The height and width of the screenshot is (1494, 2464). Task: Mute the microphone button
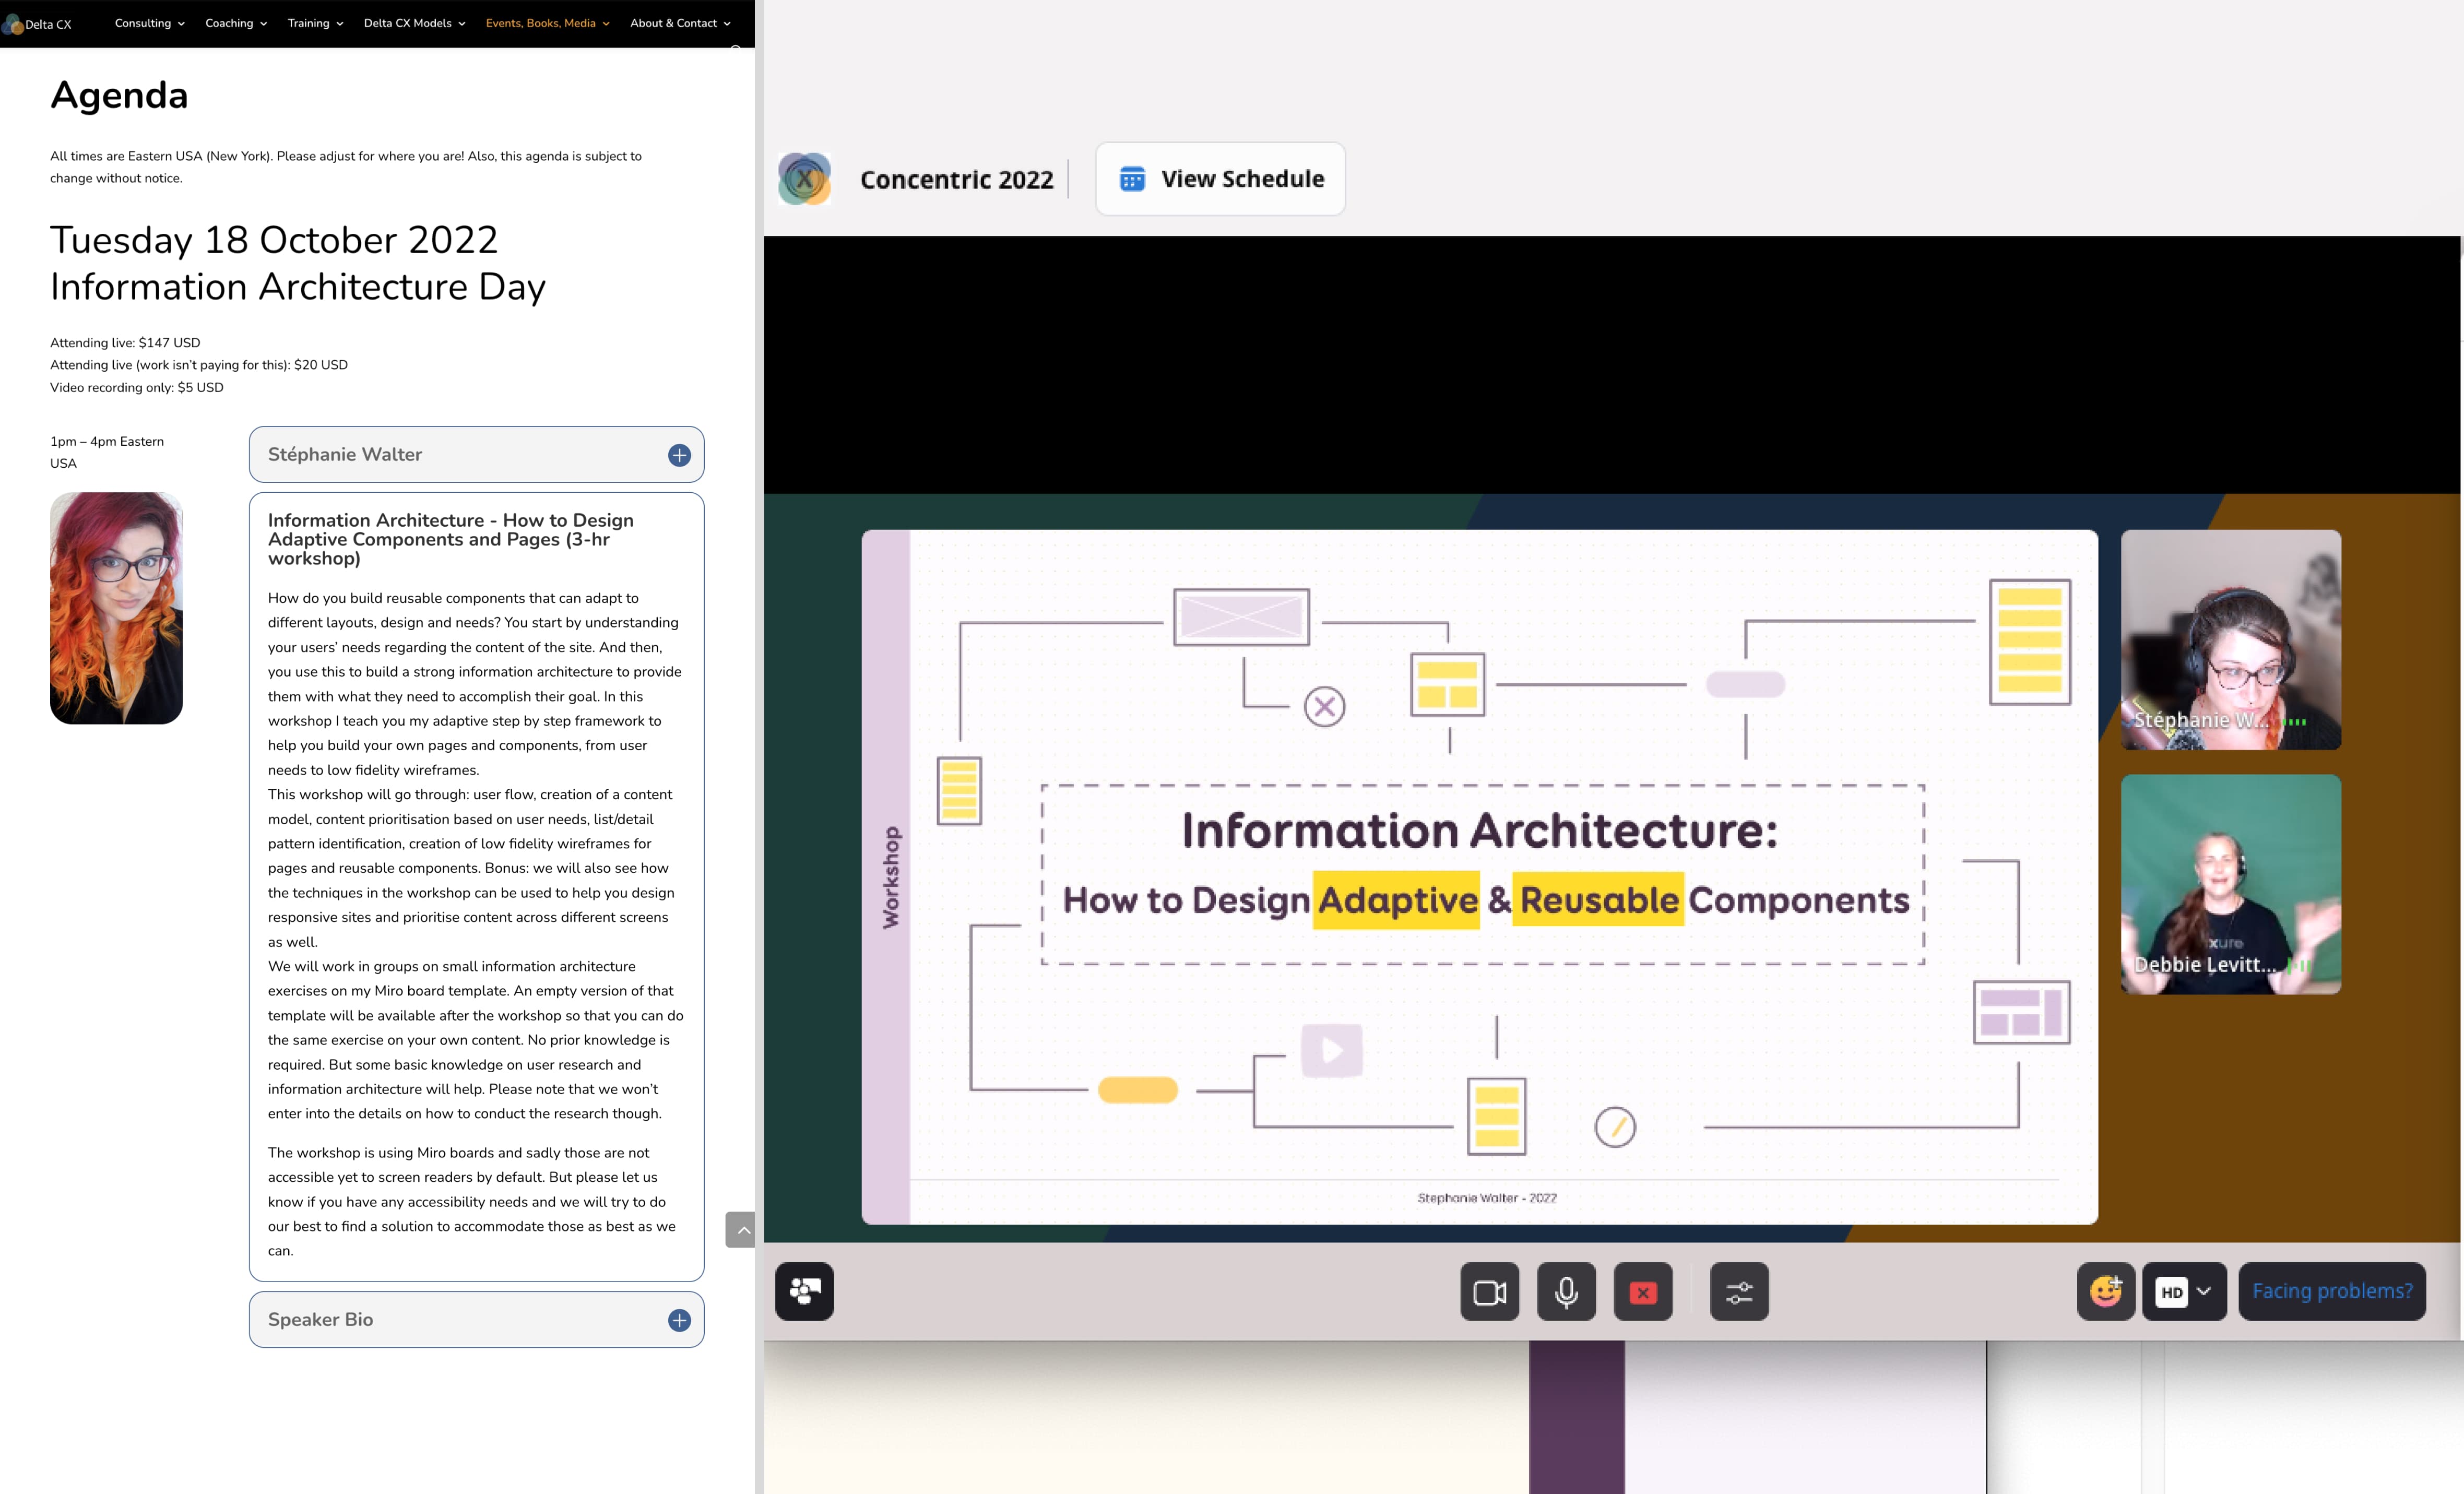pyautogui.click(x=1566, y=1292)
